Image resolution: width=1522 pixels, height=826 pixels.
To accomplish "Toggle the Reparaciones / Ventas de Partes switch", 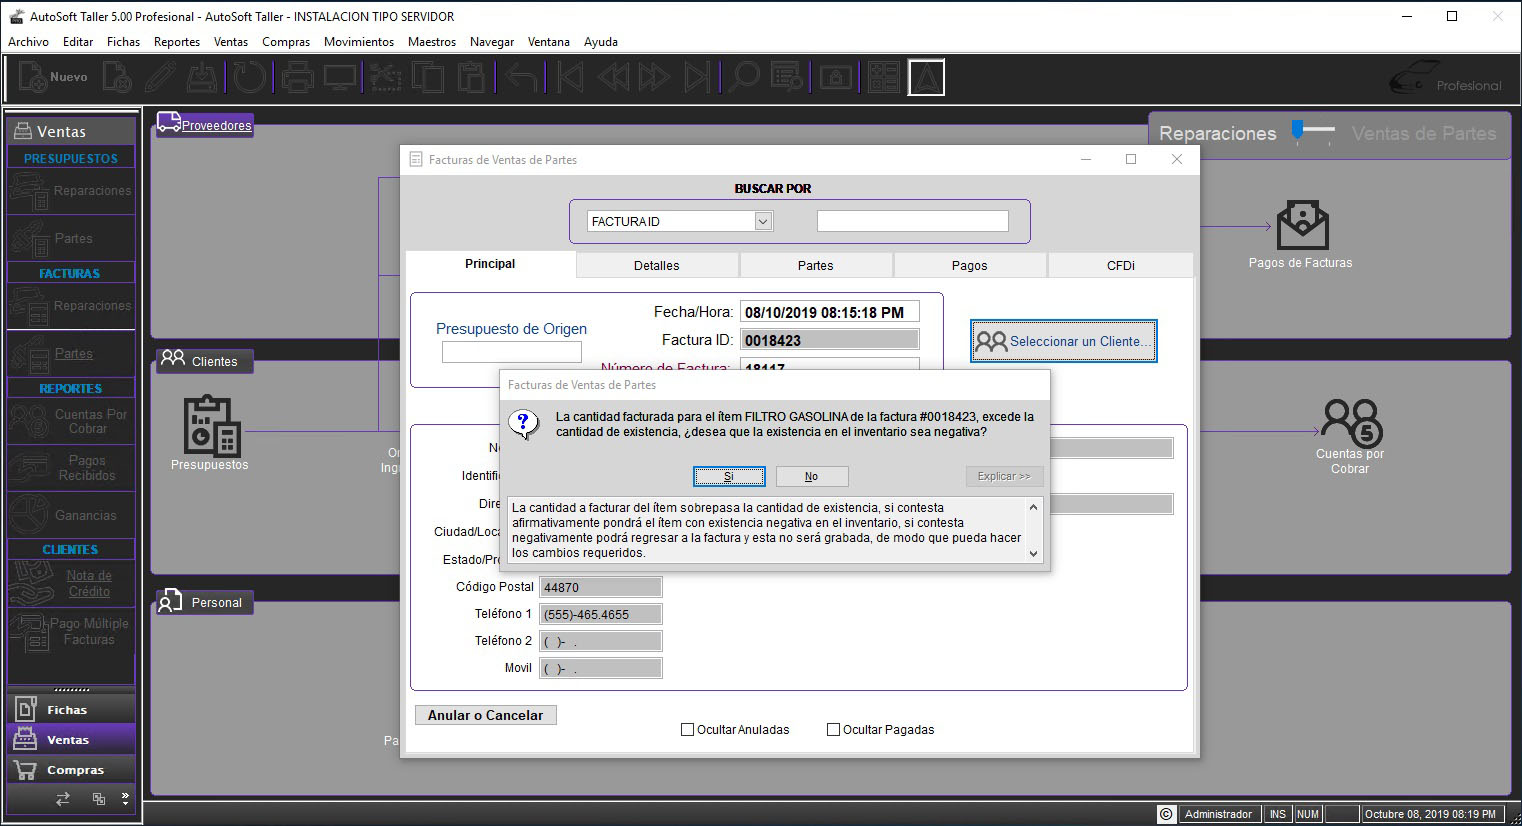I will click(x=1313, y=132).
